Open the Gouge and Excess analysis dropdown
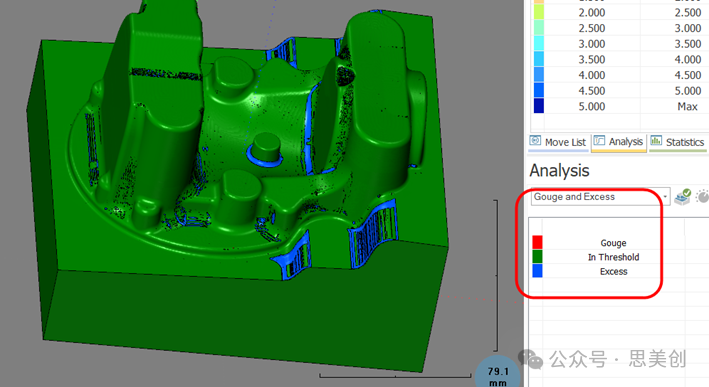This screenshot has width=709, height=387. (x=600, y=197)
